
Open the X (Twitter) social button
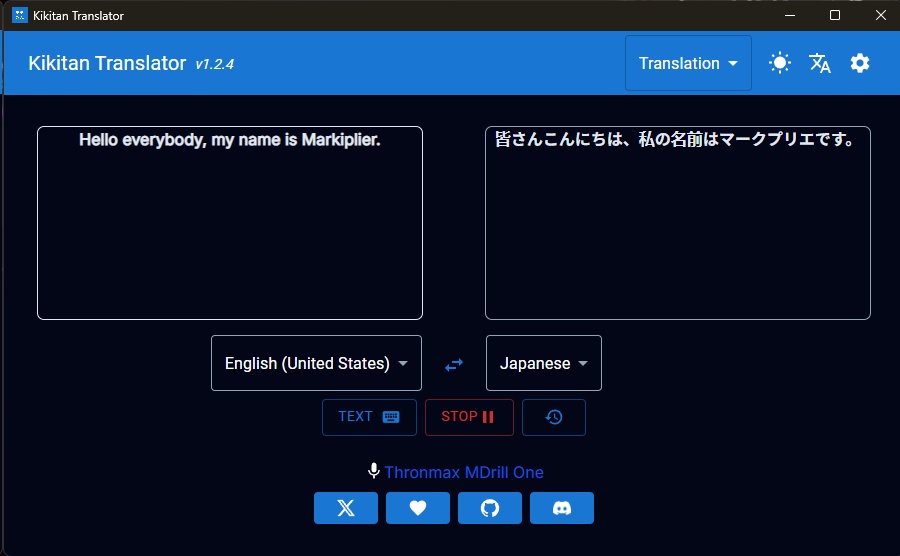coord(346,508)
